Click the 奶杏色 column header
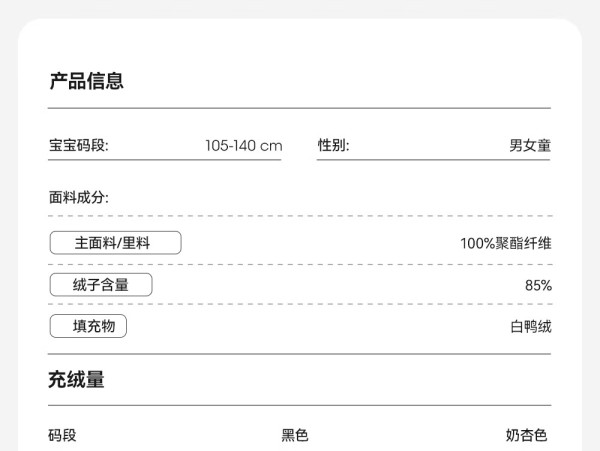Viewport: 600px width, 451px height. pos(526,435)
